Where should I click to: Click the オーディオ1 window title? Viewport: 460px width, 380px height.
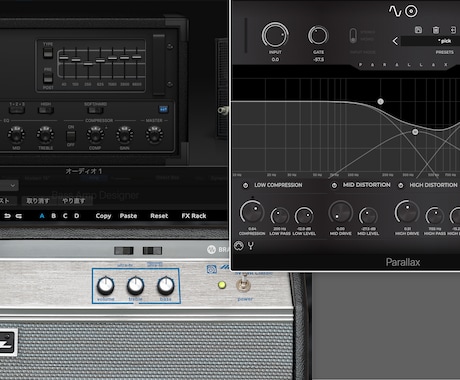pos(84,171)
